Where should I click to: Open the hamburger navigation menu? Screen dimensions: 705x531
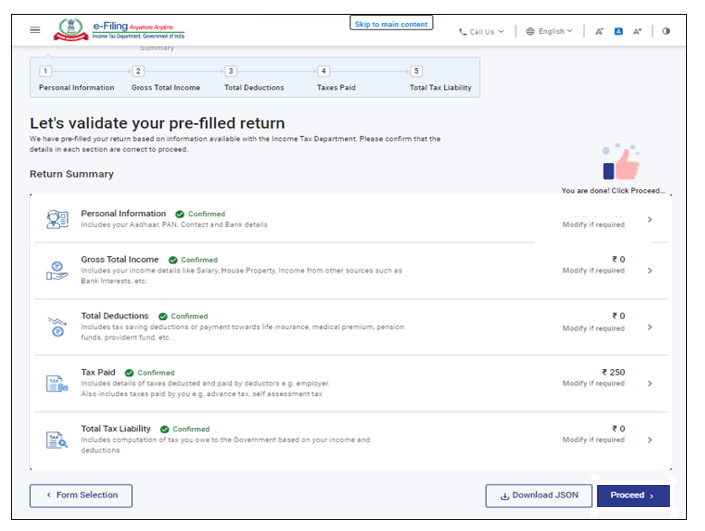(35, 30)
